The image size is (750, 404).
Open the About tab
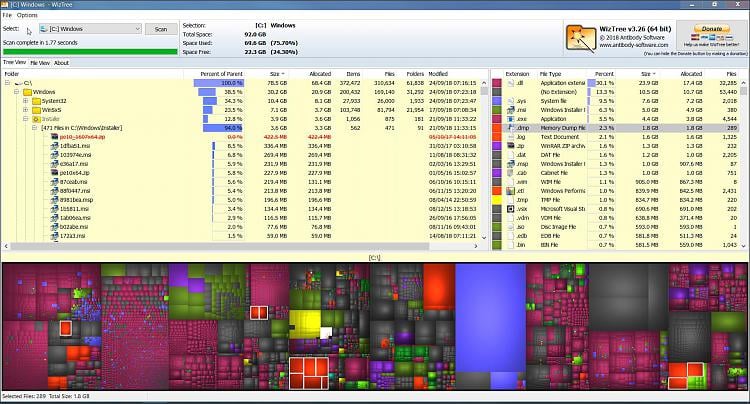61,63
